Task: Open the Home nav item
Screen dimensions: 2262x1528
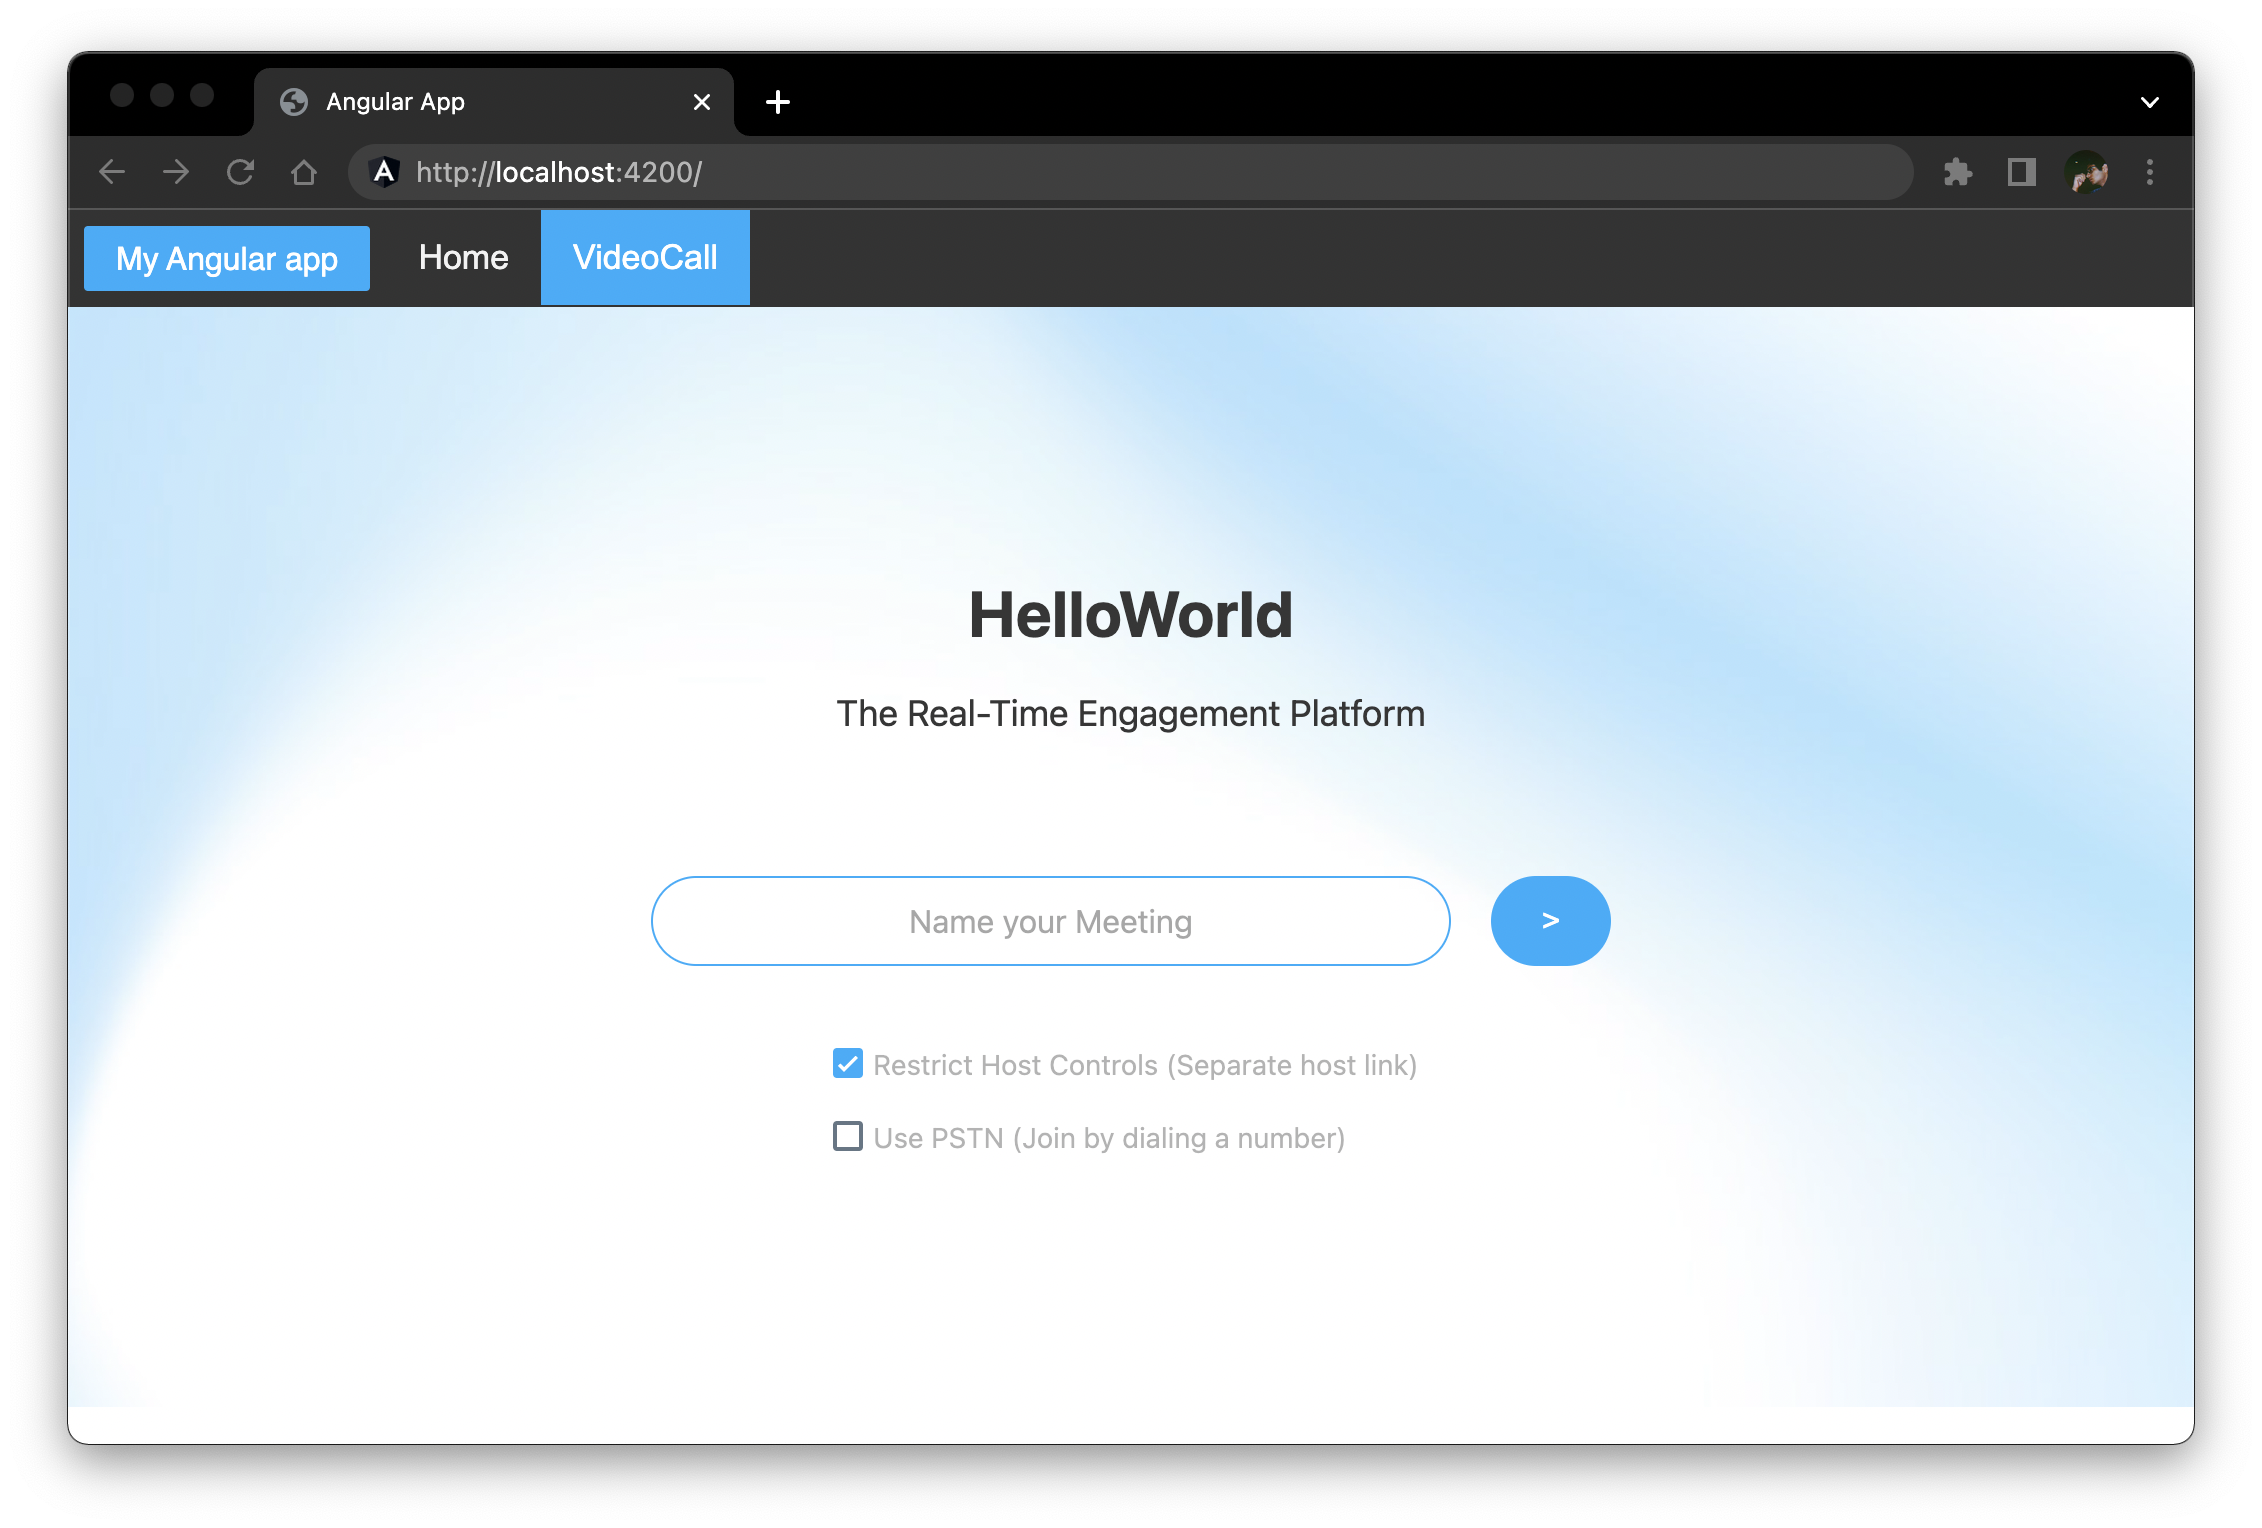Action: click(x=464, y=258)
